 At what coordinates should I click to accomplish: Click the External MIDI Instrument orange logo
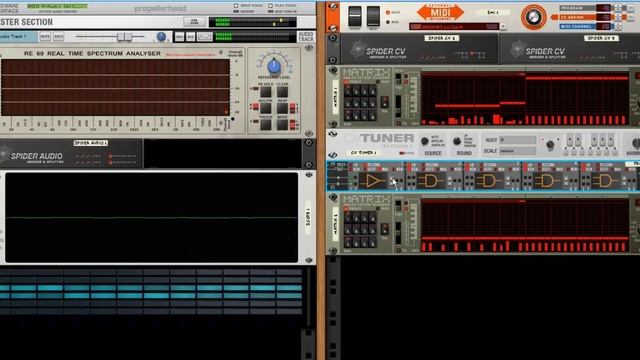coord(440,12)
